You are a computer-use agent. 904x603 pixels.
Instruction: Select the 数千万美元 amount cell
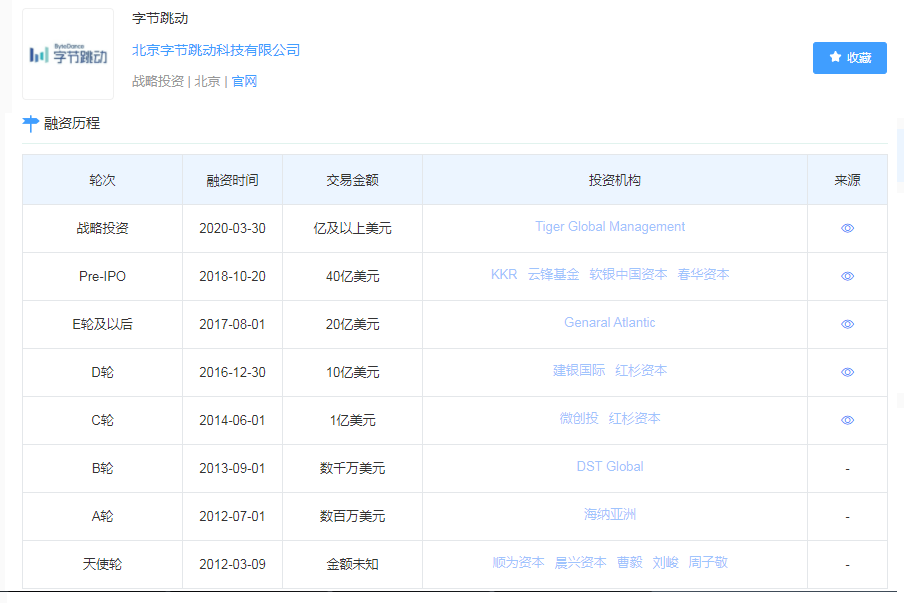[352, 468]
